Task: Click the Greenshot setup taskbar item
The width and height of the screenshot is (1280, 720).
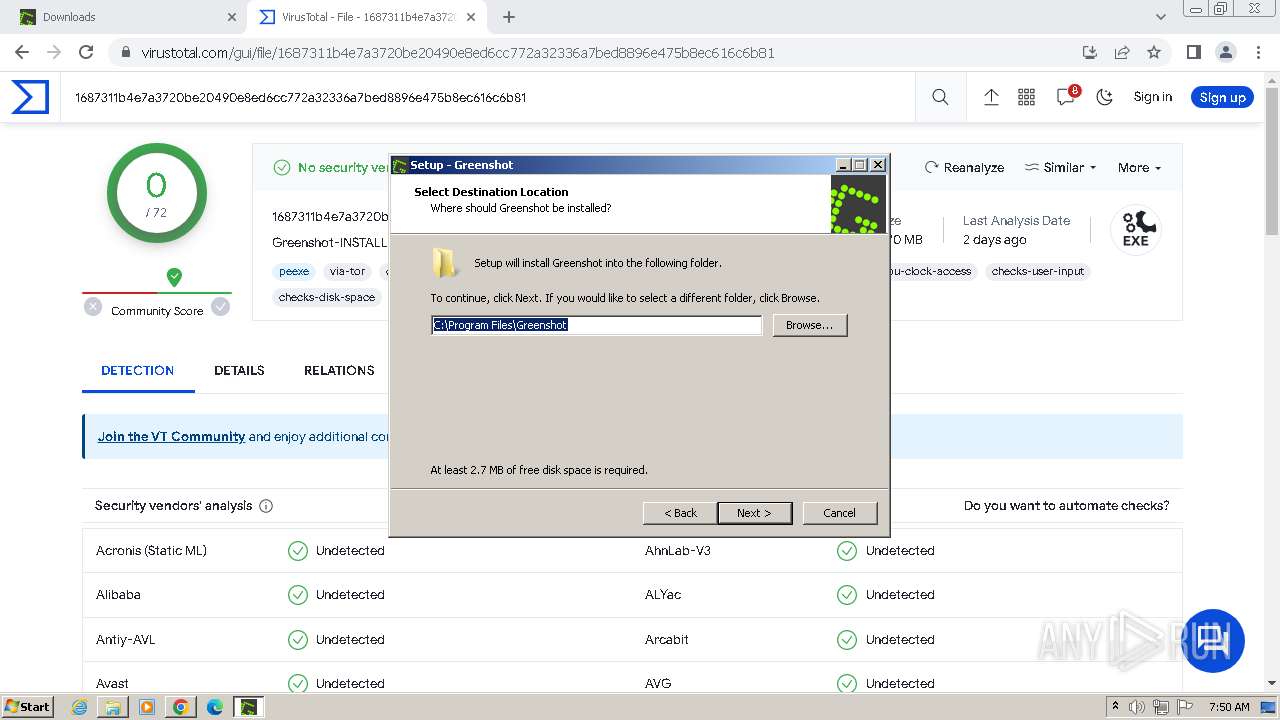Action: [248, 707]
